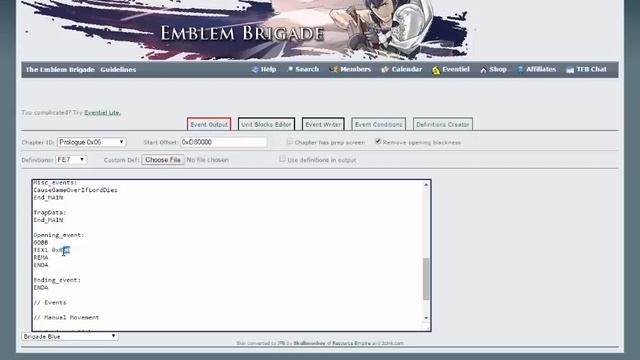
Task: Open the TEB Chat navbar link
Action: coord(591,69)
